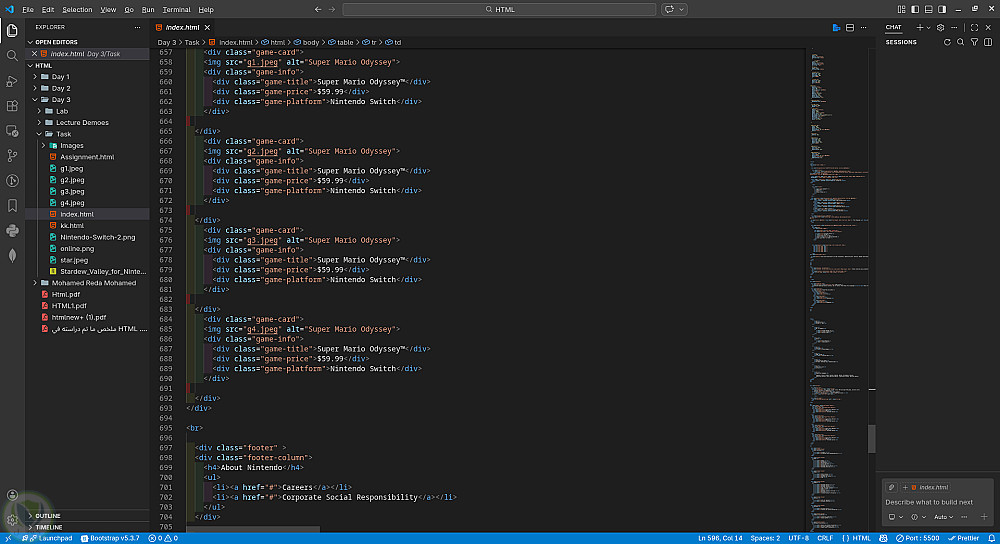Click chat input Describe what to build next
1000x544 pixels.
click(929, 502)
